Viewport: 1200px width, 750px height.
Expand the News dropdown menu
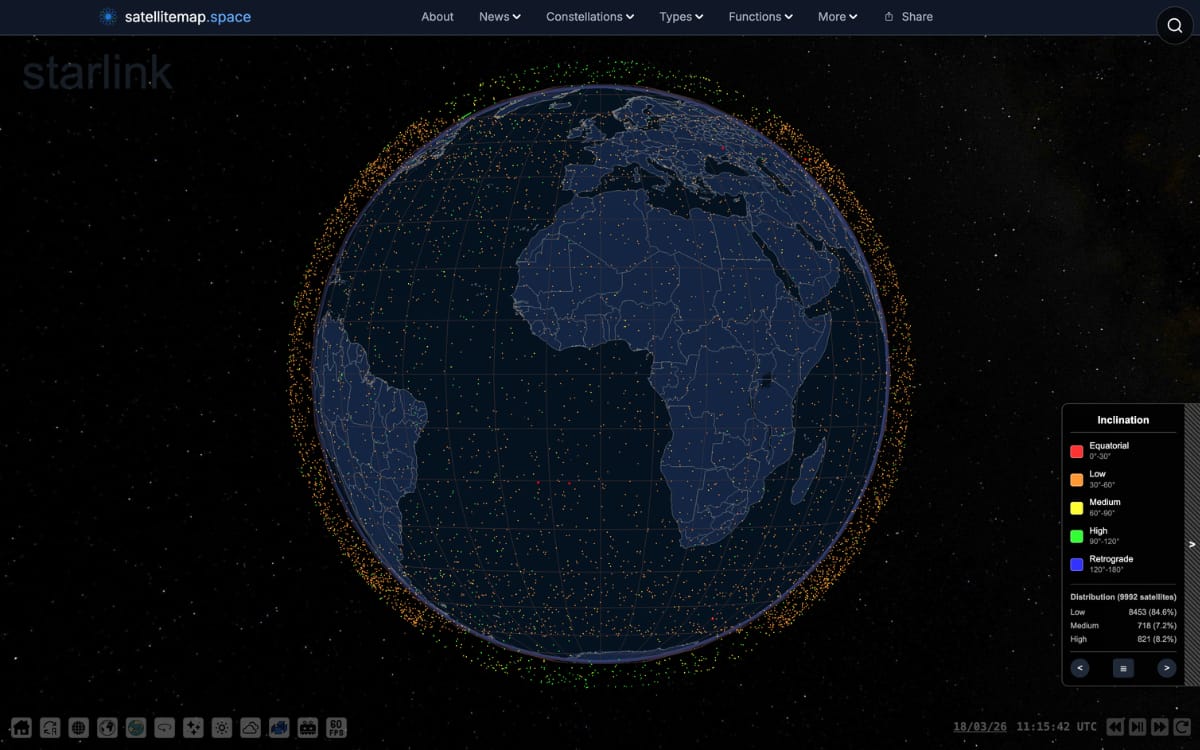pos(499,17)
